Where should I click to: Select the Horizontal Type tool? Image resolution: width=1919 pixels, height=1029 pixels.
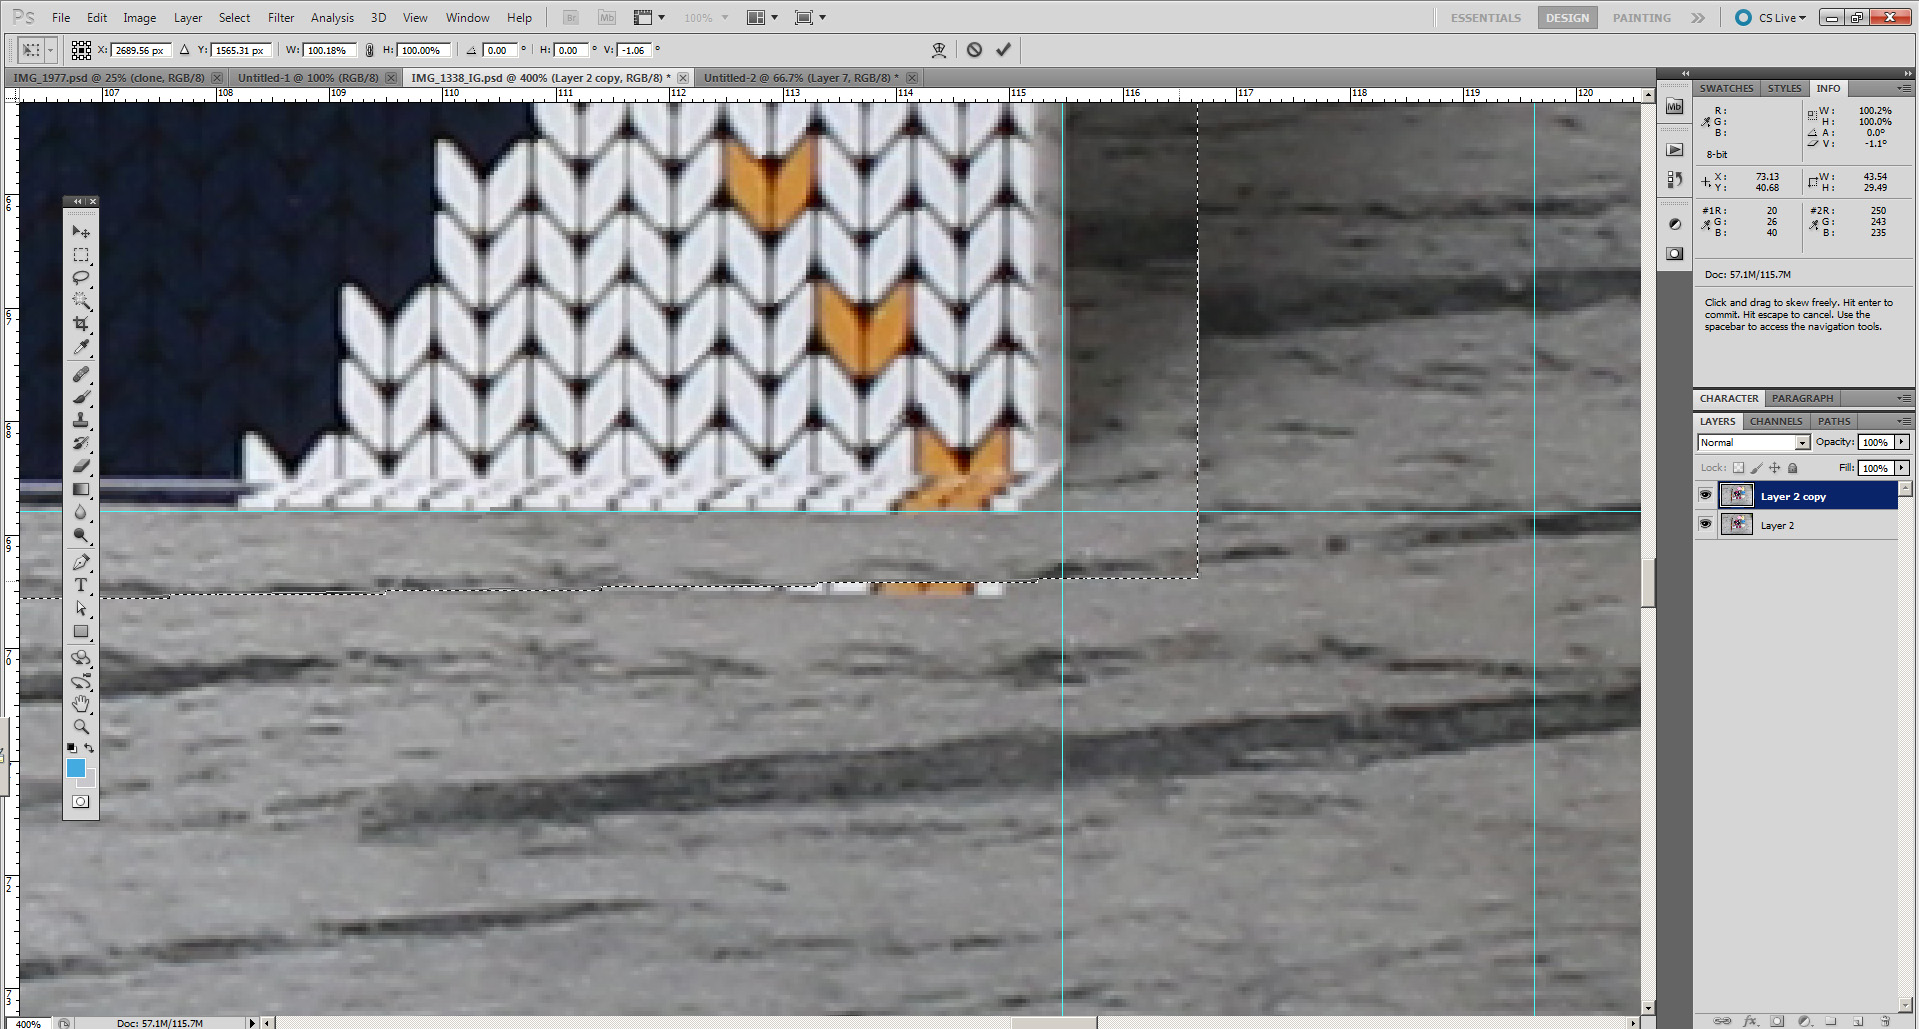coord(81,585)
